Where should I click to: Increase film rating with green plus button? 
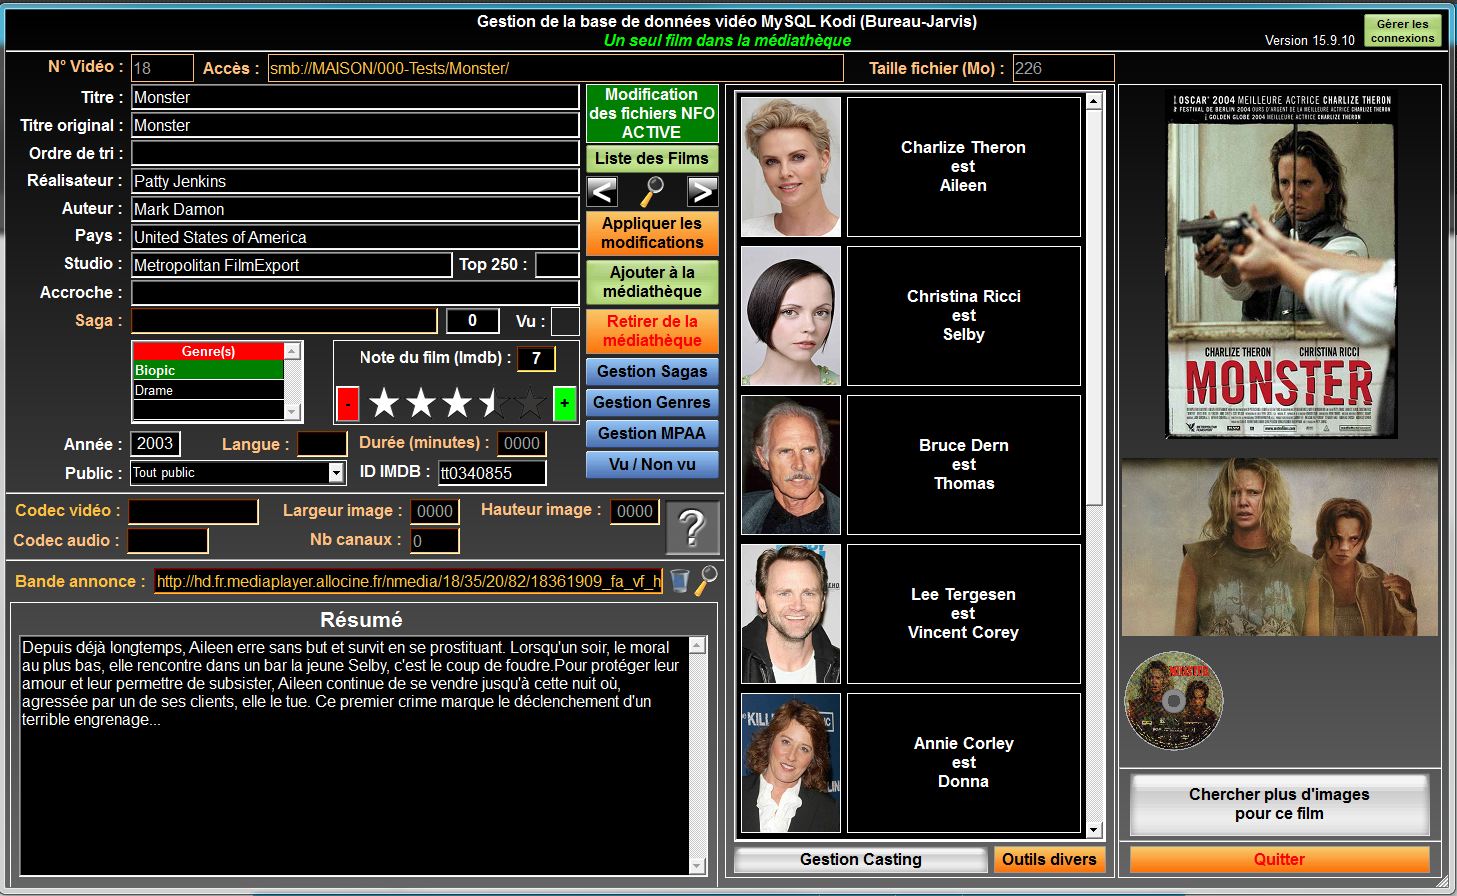(565, 404)
